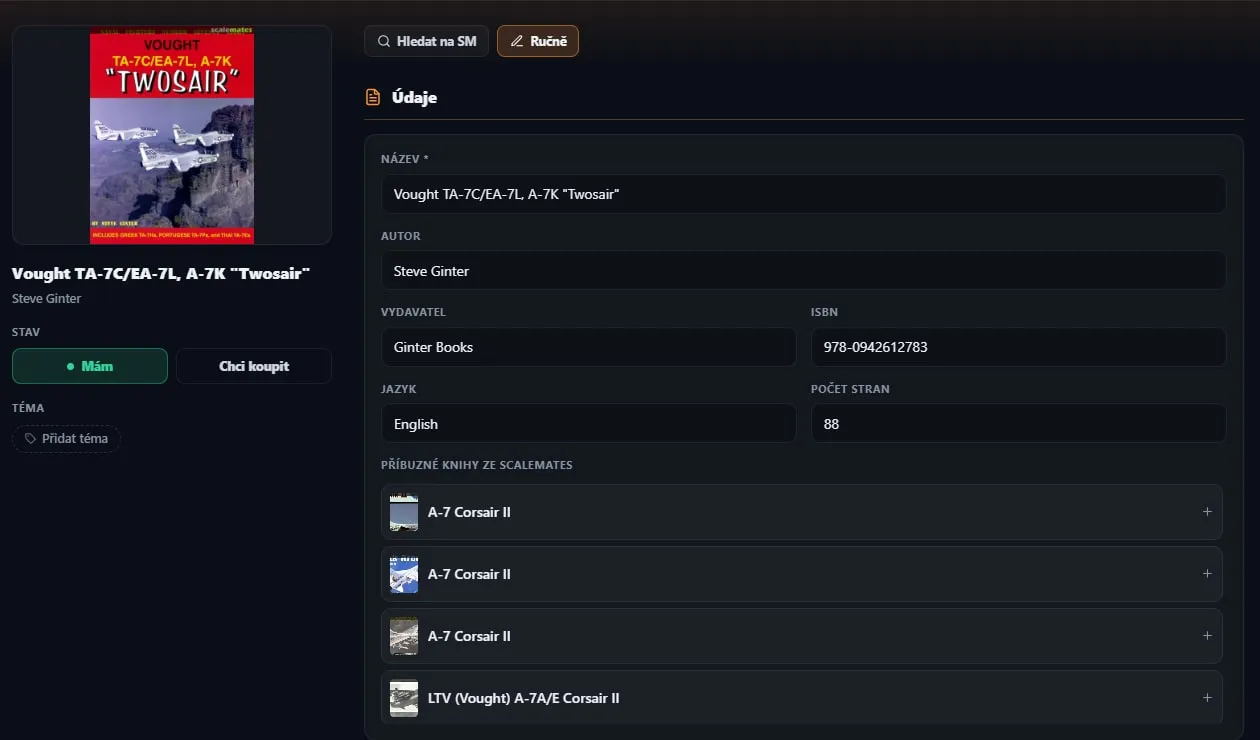This screenshot has height=740, width=1260.
Task: Switch to Ručně manual entry mode
Action: tap(538, 41)
